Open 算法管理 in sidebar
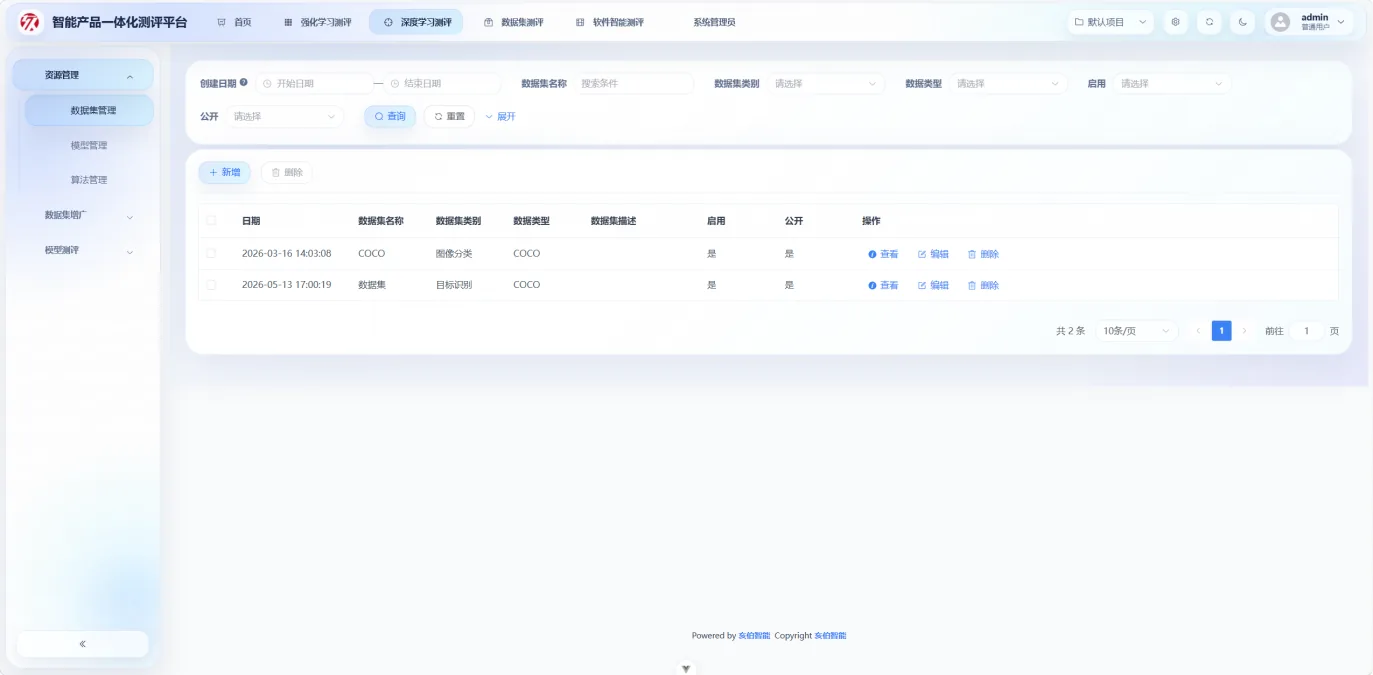Image resolution: width=1373 pixels, height=675 pixels. click(x=89, y=180)
